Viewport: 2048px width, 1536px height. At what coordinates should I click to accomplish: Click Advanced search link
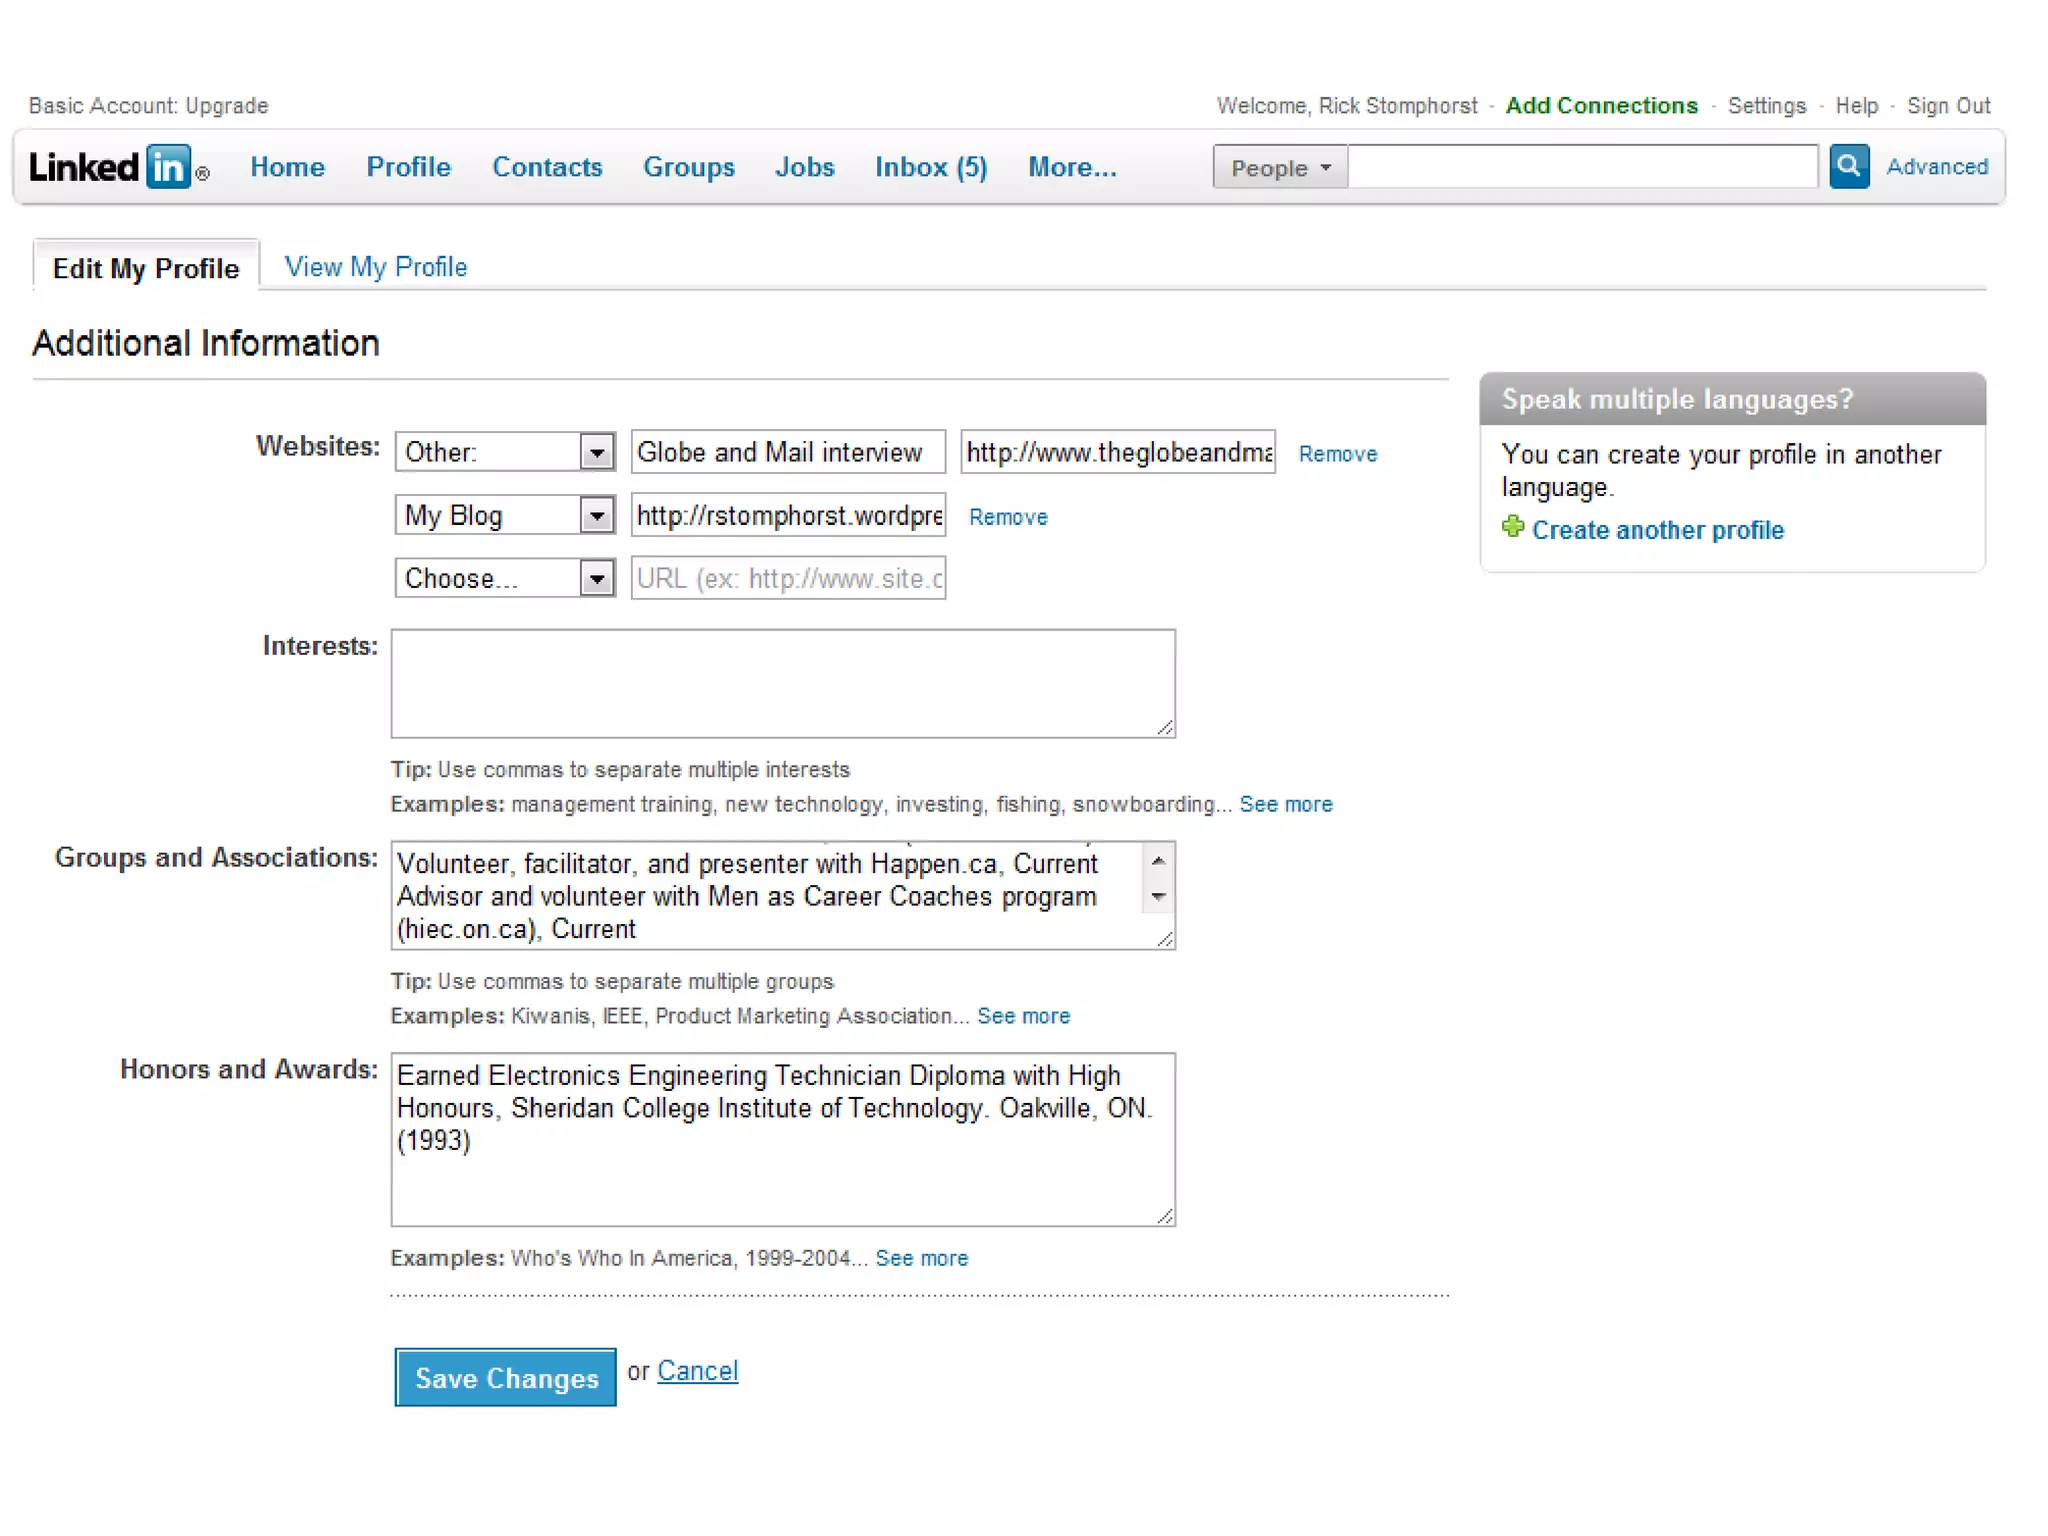tap(1936, 167)
